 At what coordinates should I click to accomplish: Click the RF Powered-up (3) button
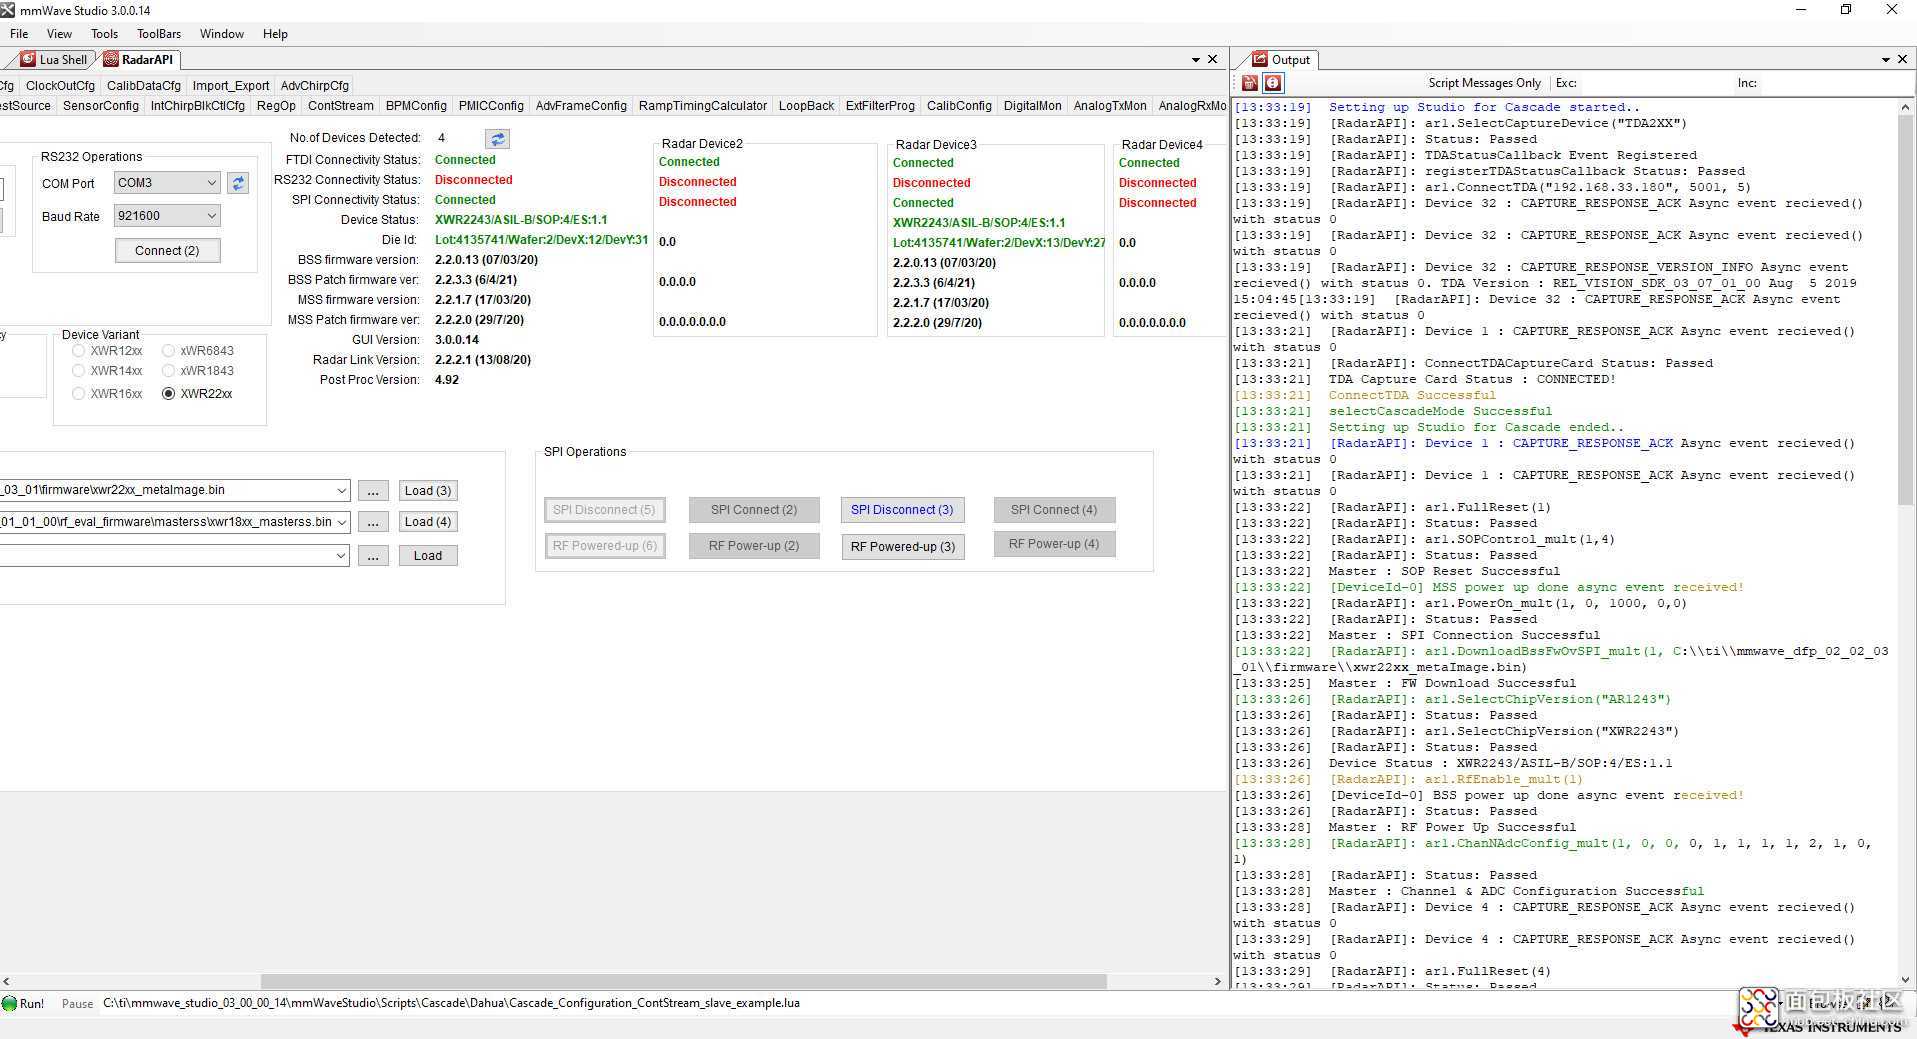point(902,547)
